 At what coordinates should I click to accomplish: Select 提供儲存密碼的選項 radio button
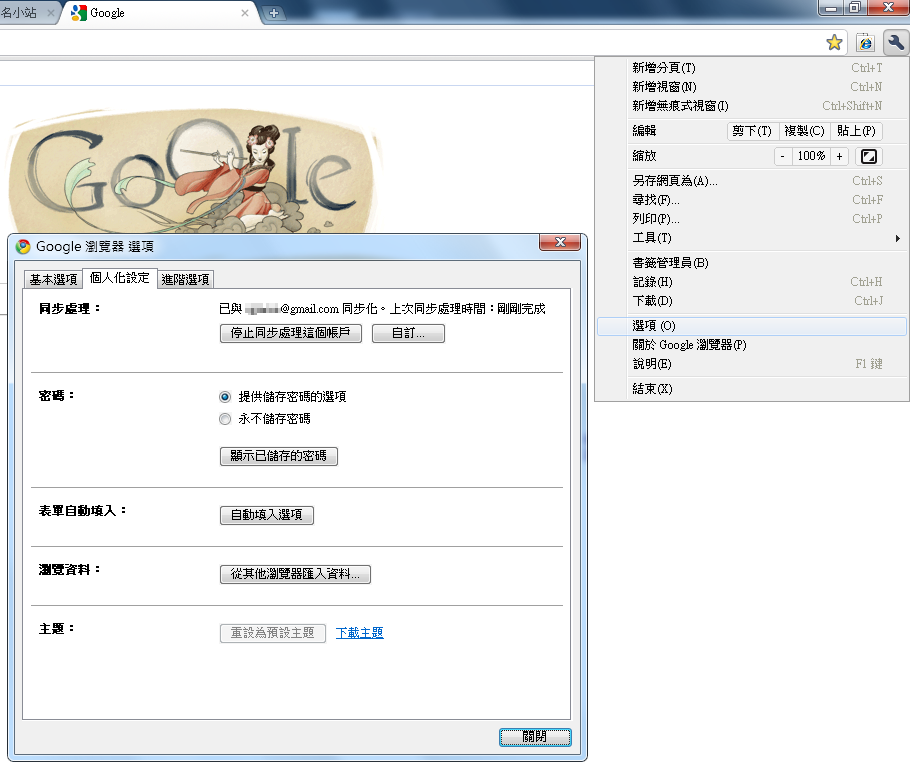[225, 397]
